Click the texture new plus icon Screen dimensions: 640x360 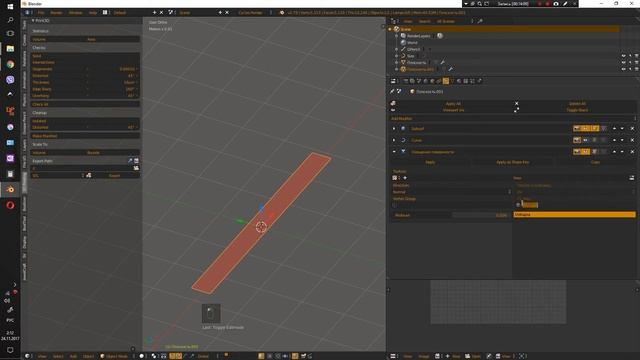(x=405, y=178)
